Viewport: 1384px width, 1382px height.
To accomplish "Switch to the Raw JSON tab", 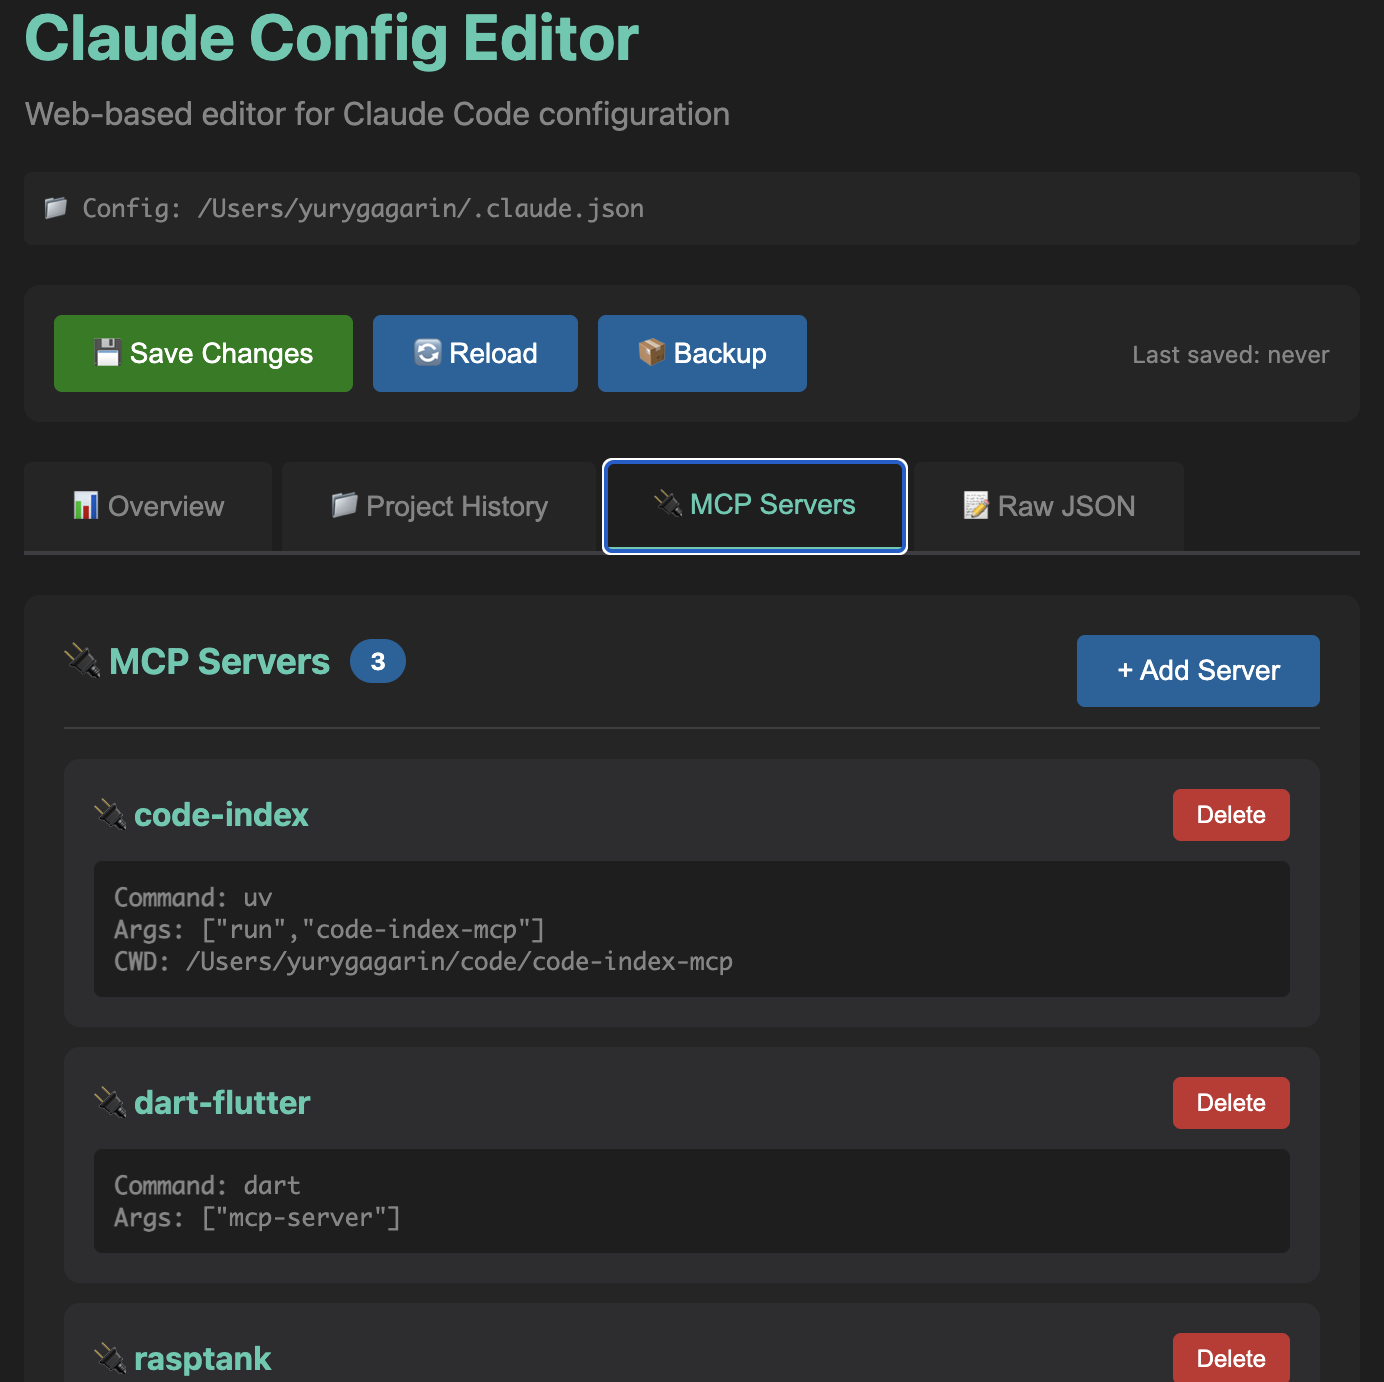I will pyautogui.click(x=1048, y=506).
